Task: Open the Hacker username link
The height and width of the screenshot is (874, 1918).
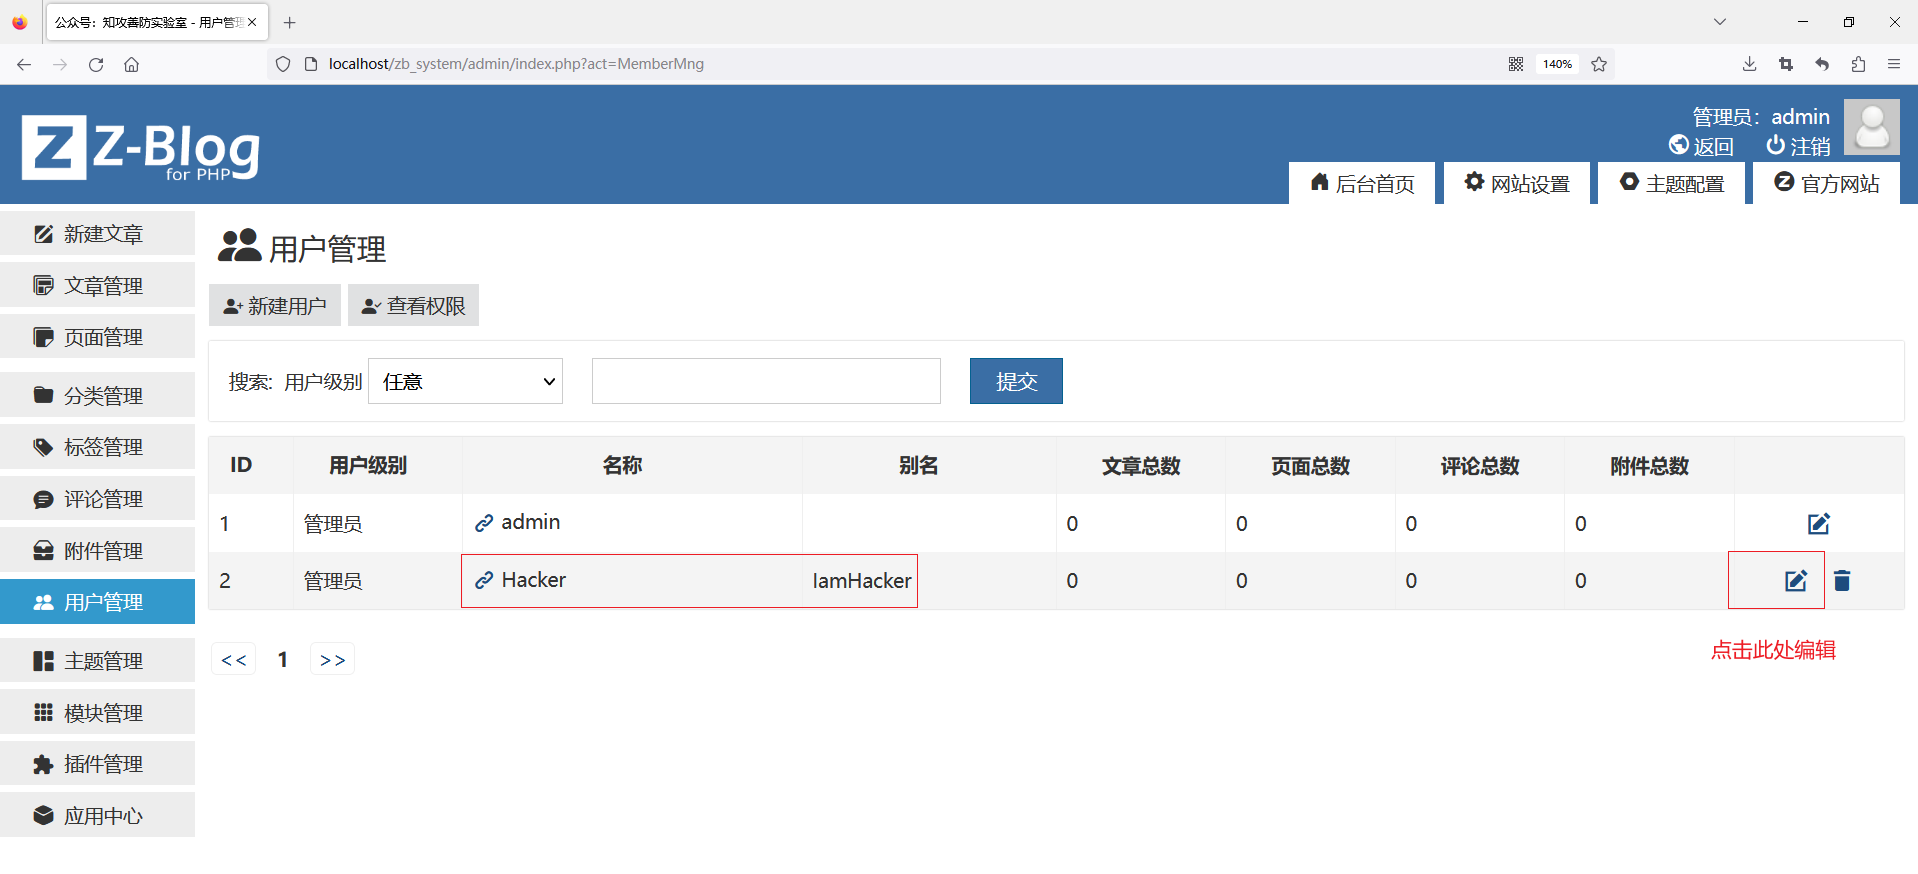Action: (x=533, y=580)
